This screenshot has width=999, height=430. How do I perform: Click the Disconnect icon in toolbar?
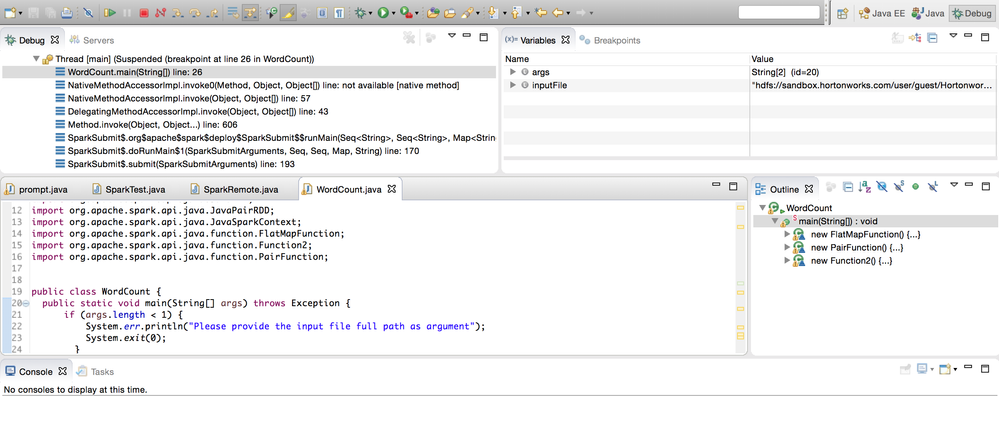160,13
